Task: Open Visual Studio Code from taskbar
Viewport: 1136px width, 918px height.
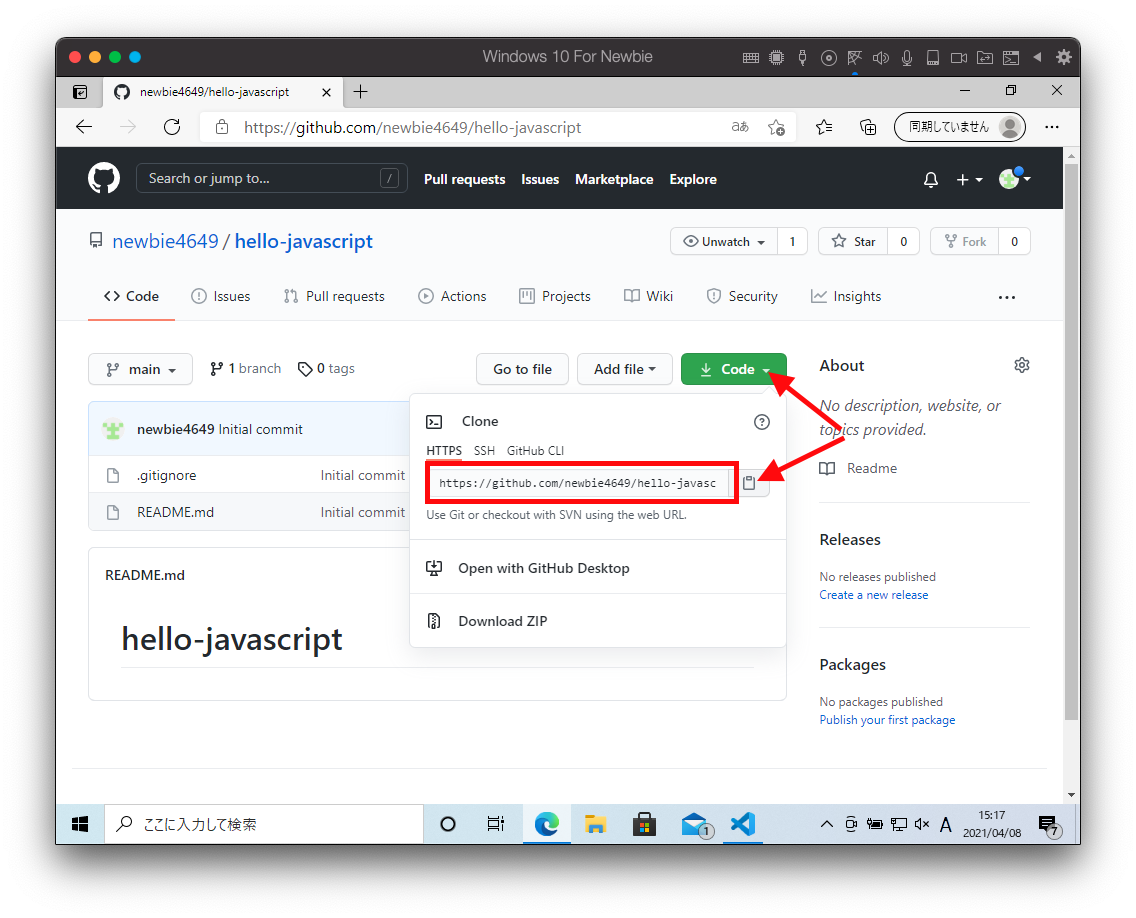Action: pos(743,824)
